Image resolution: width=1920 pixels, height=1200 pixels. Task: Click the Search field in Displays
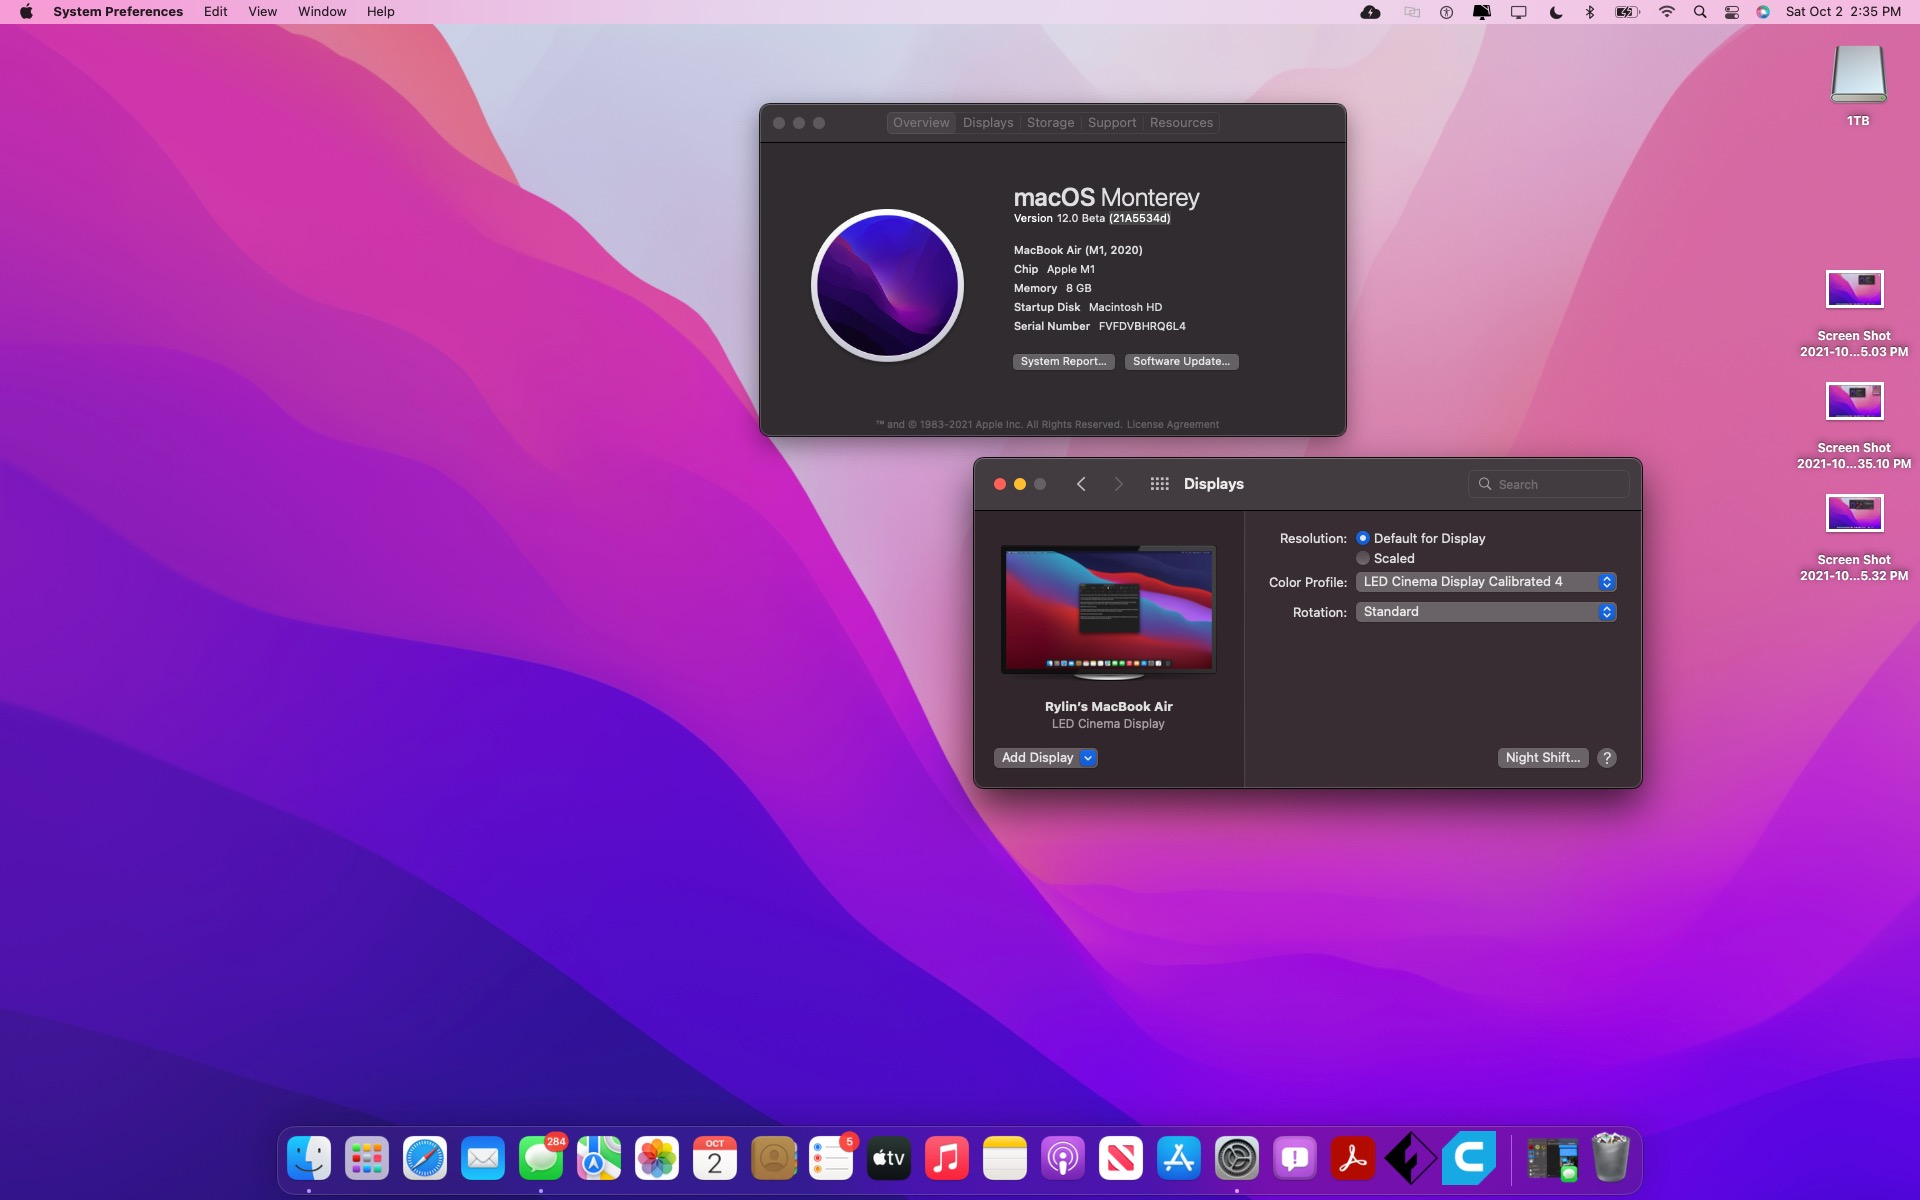1549,484
